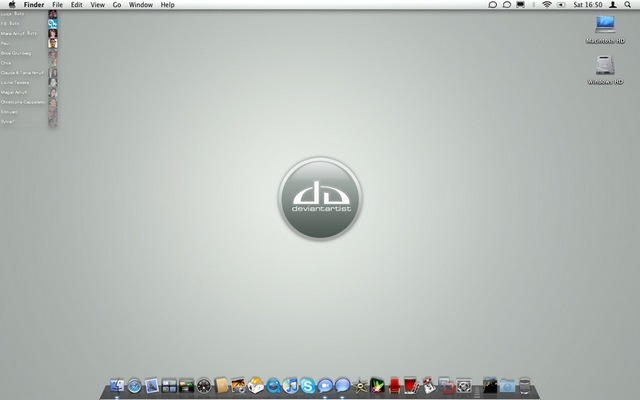Open the Apple menu
This screenshot has width=640, height=400.
tap(12, 5)
